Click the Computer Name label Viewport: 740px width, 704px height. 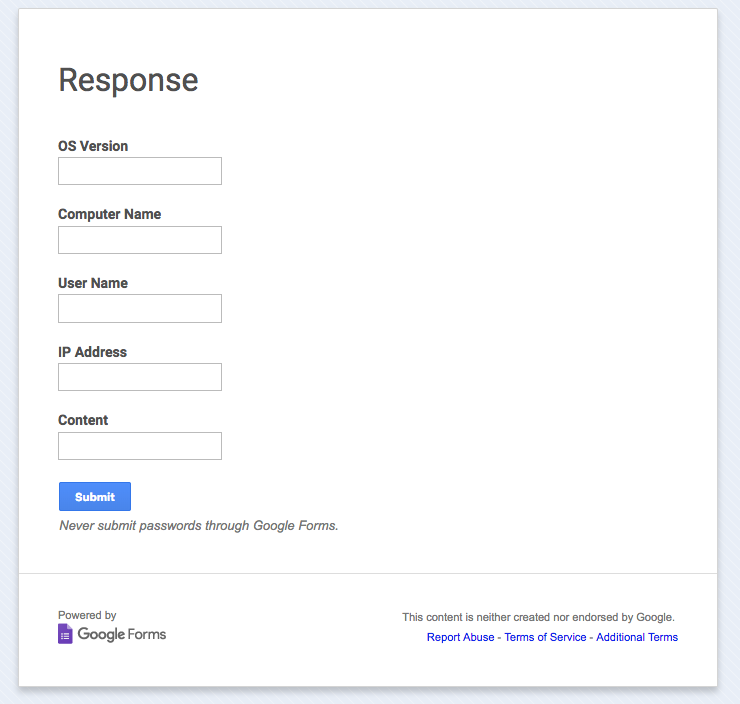pyautogui.click(x=109, y=214)
